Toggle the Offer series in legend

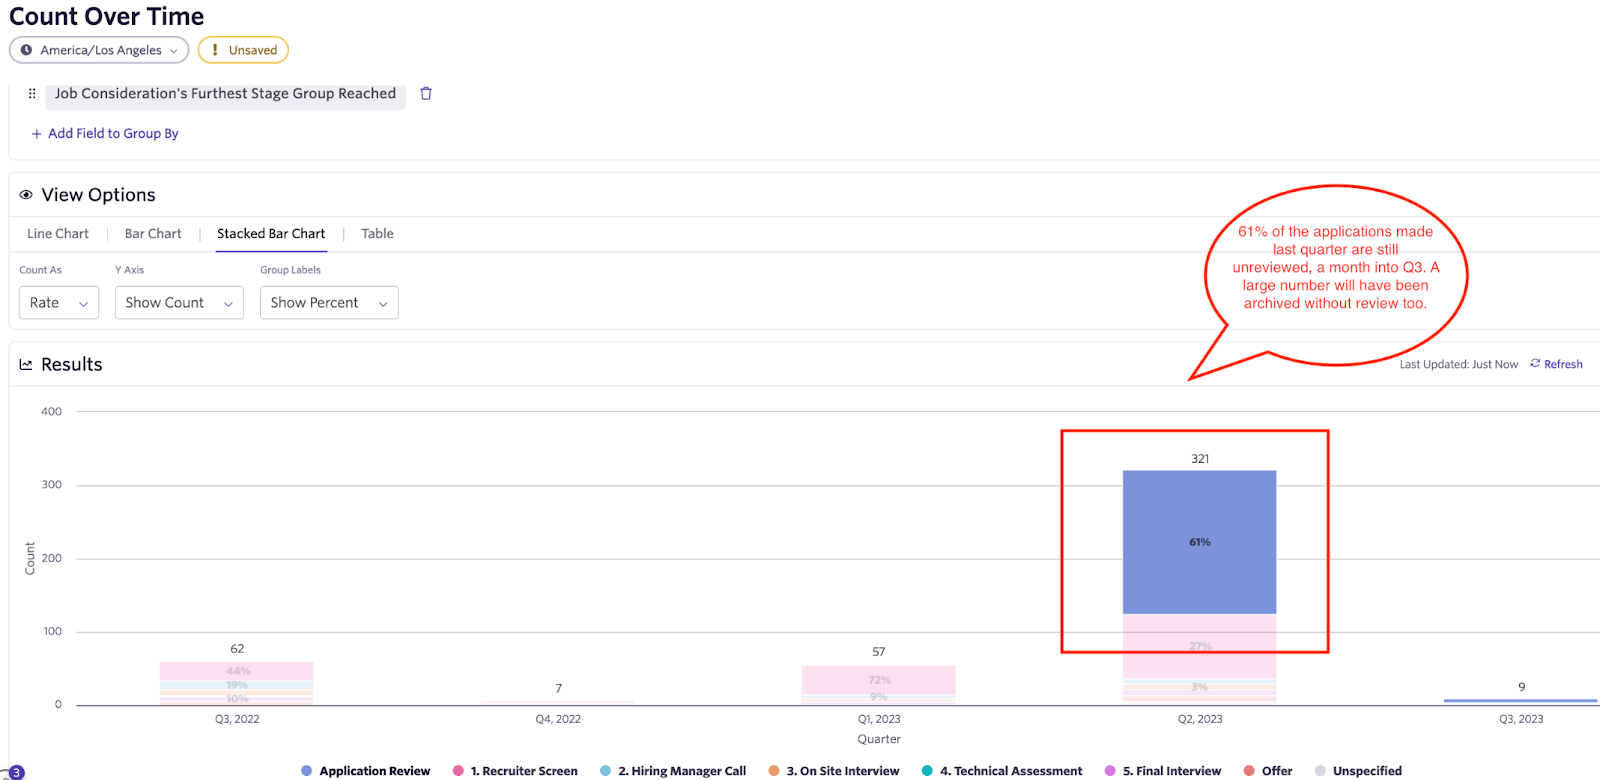pyautogui.click(x=1267, y=771)
